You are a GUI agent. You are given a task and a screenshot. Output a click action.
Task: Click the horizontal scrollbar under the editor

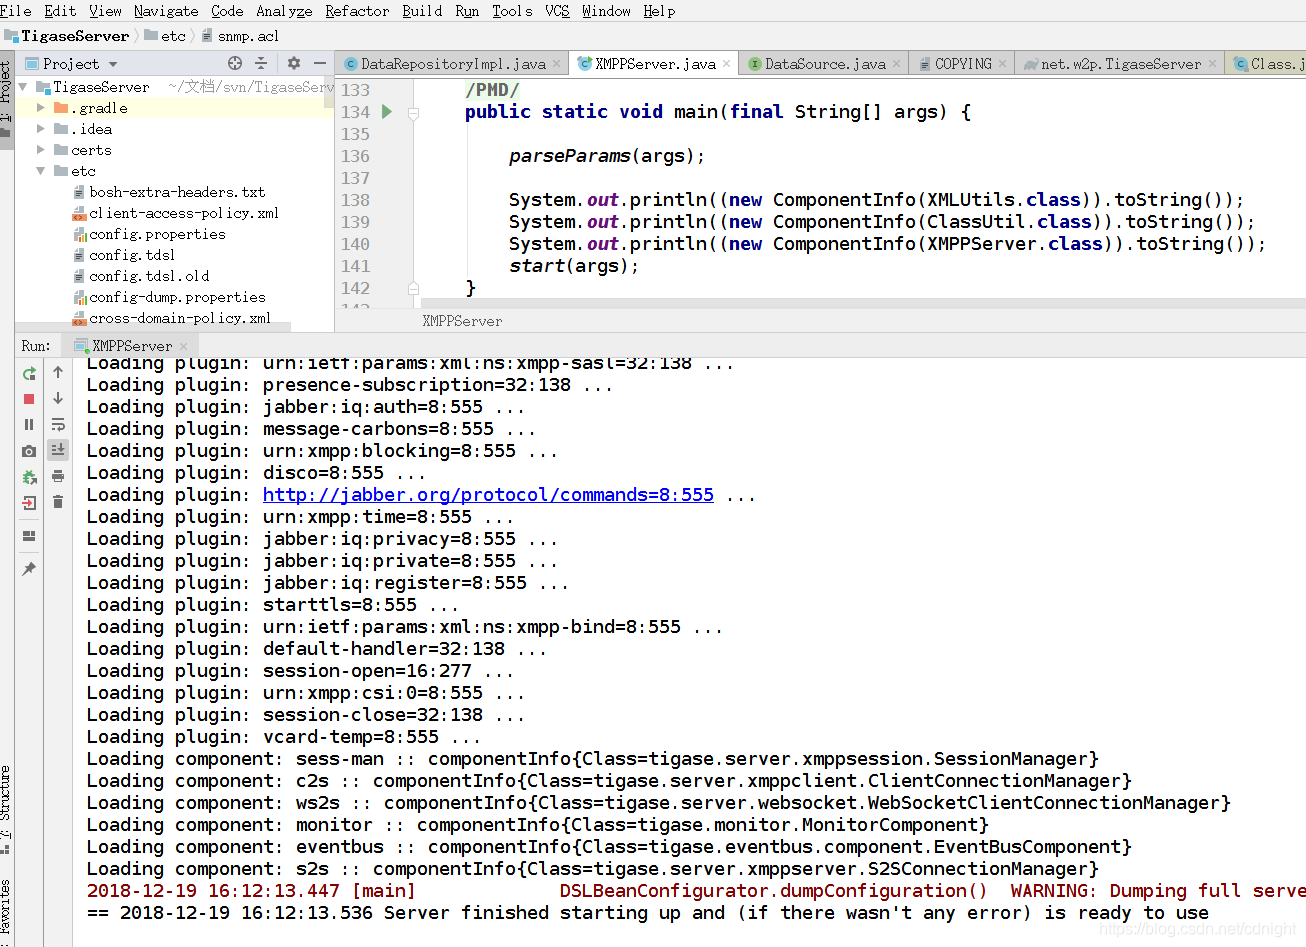click(863, 303)
